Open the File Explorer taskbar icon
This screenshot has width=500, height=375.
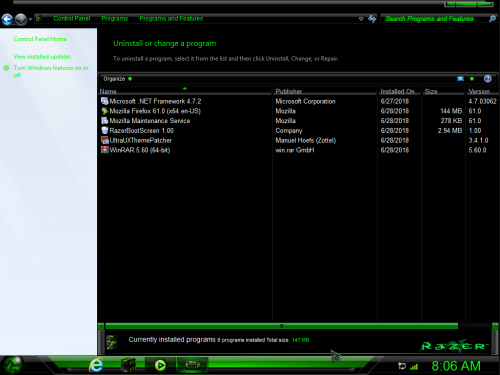click(128, 365)
